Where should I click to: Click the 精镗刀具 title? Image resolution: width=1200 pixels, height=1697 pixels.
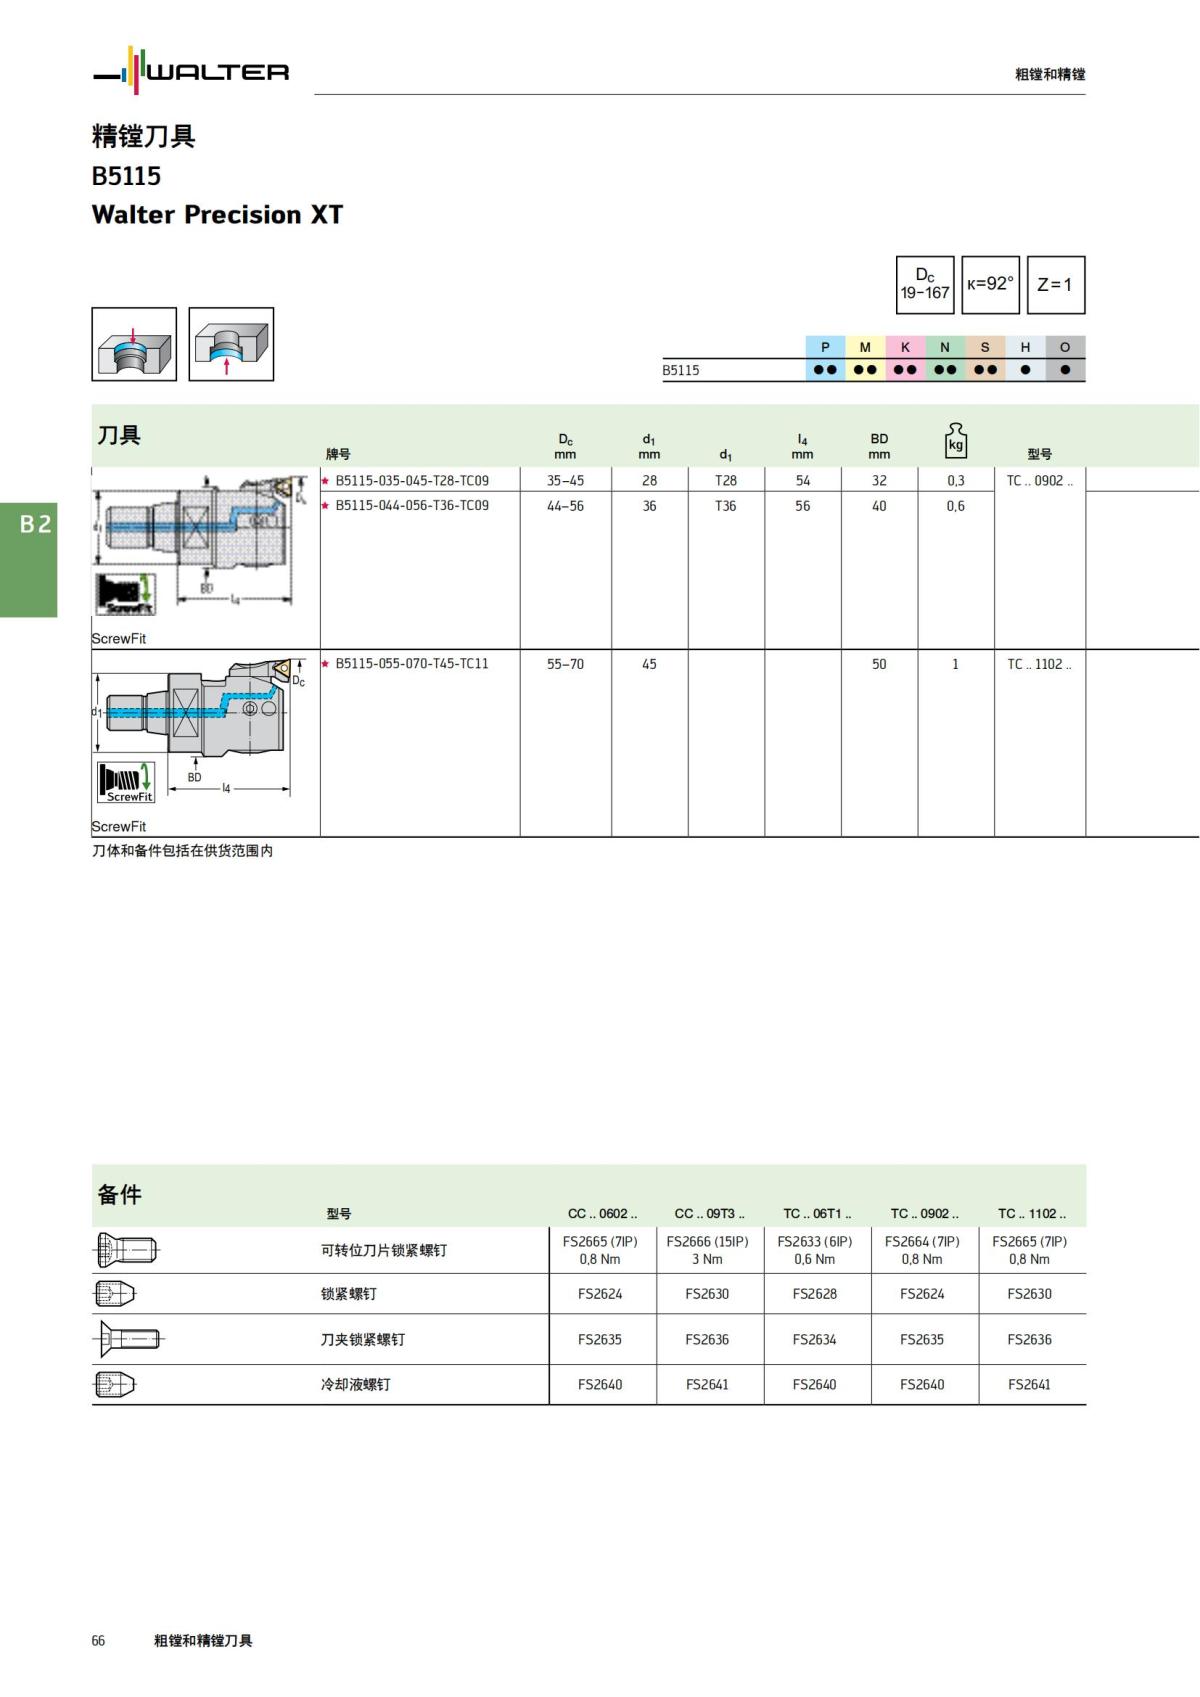pos(143,136)
